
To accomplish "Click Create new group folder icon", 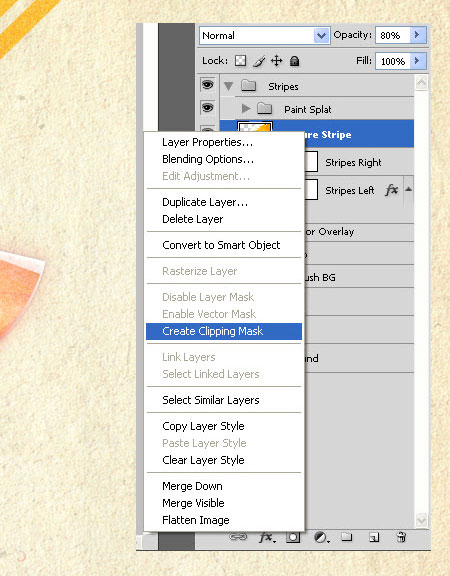I will (x=346, y=537).
